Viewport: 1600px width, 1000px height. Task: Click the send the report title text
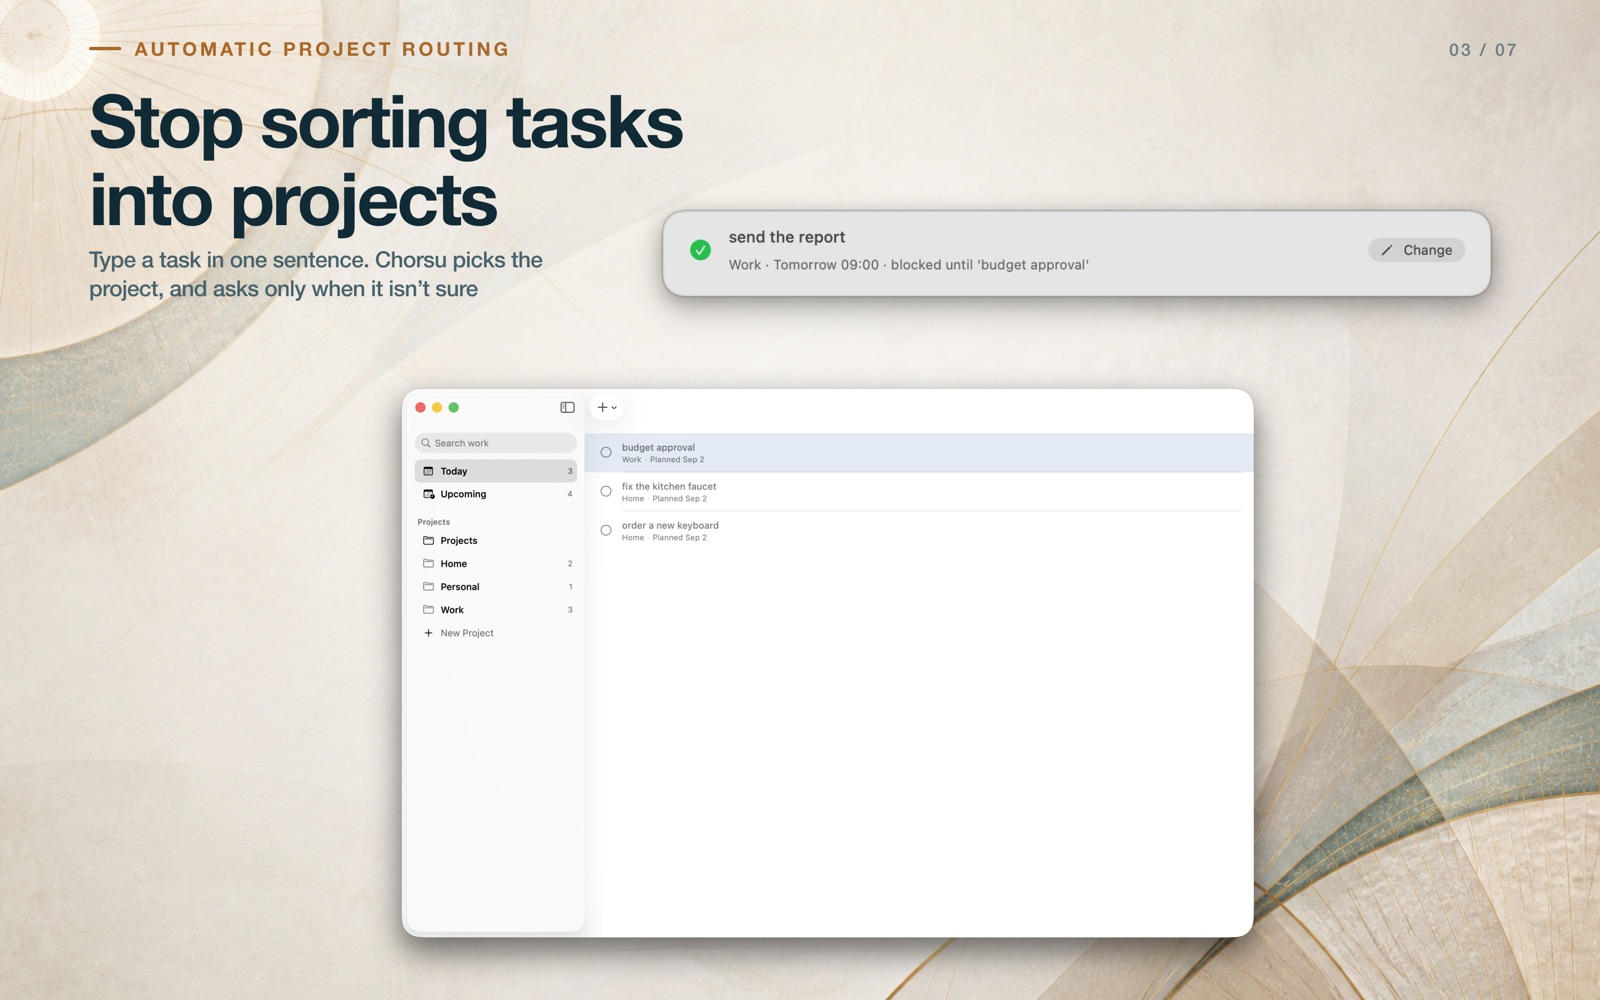787,237
